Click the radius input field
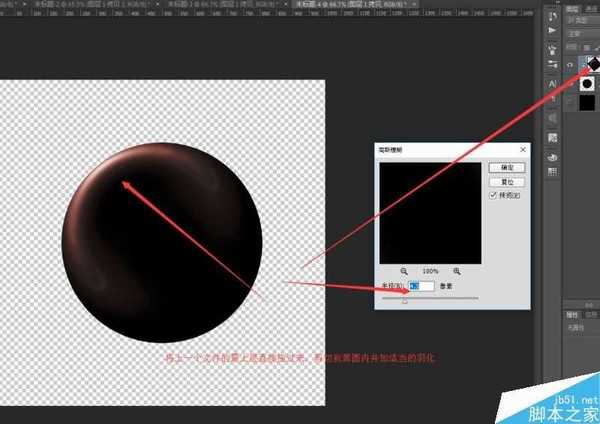 423,286
